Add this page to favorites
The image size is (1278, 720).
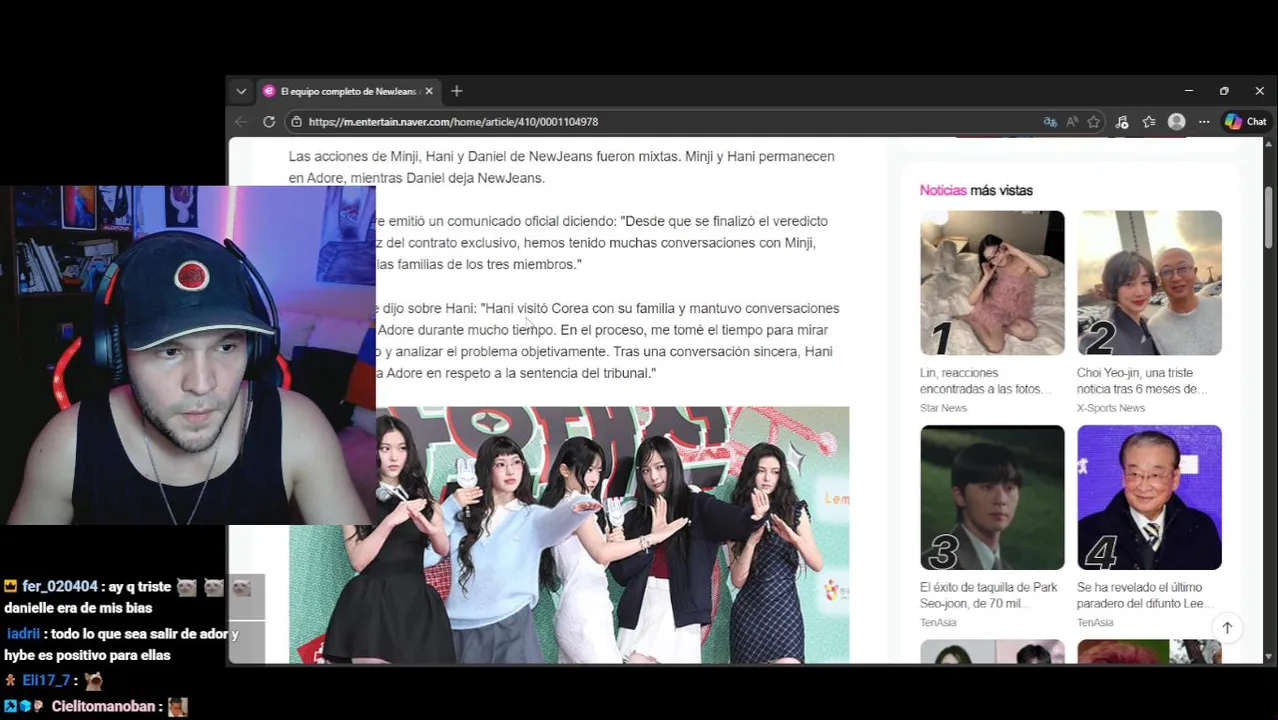point(1094,122)
